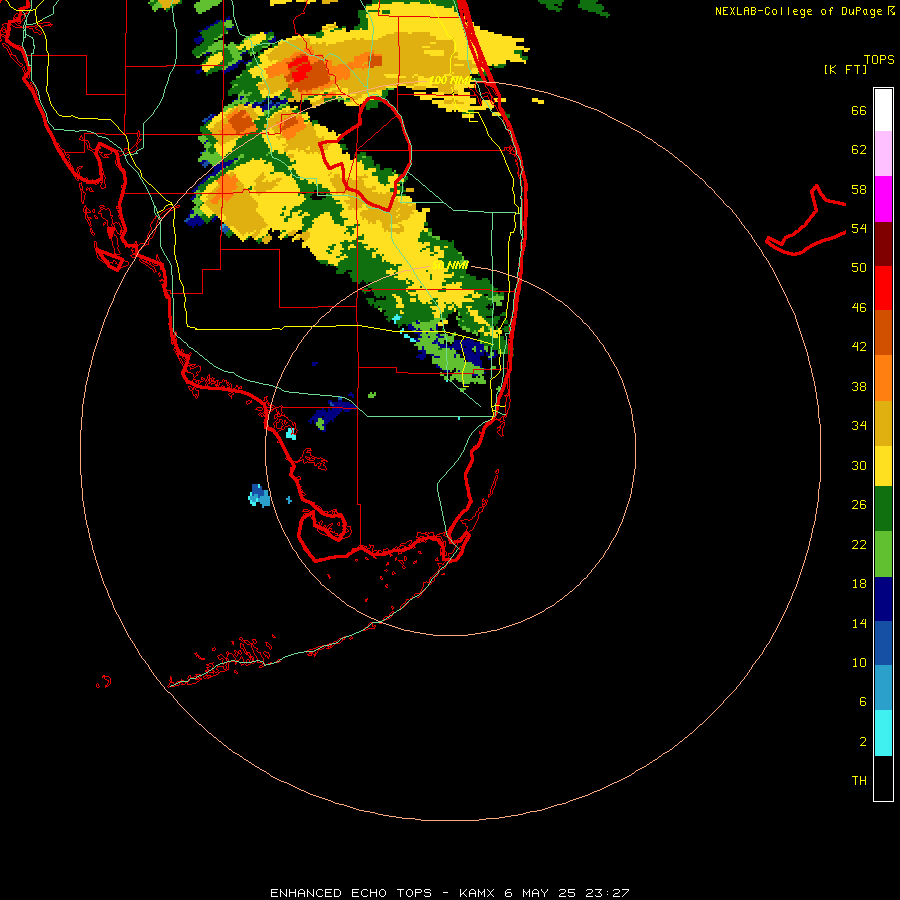900x900 pixels.
Task: Click the red-outlined island east of Florida
Action: click(806, 222)
